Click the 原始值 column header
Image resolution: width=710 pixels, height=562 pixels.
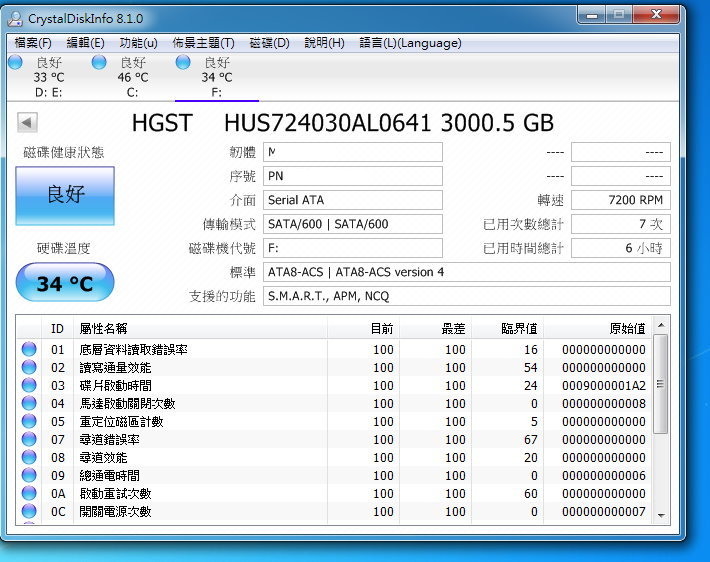point(598,328)
